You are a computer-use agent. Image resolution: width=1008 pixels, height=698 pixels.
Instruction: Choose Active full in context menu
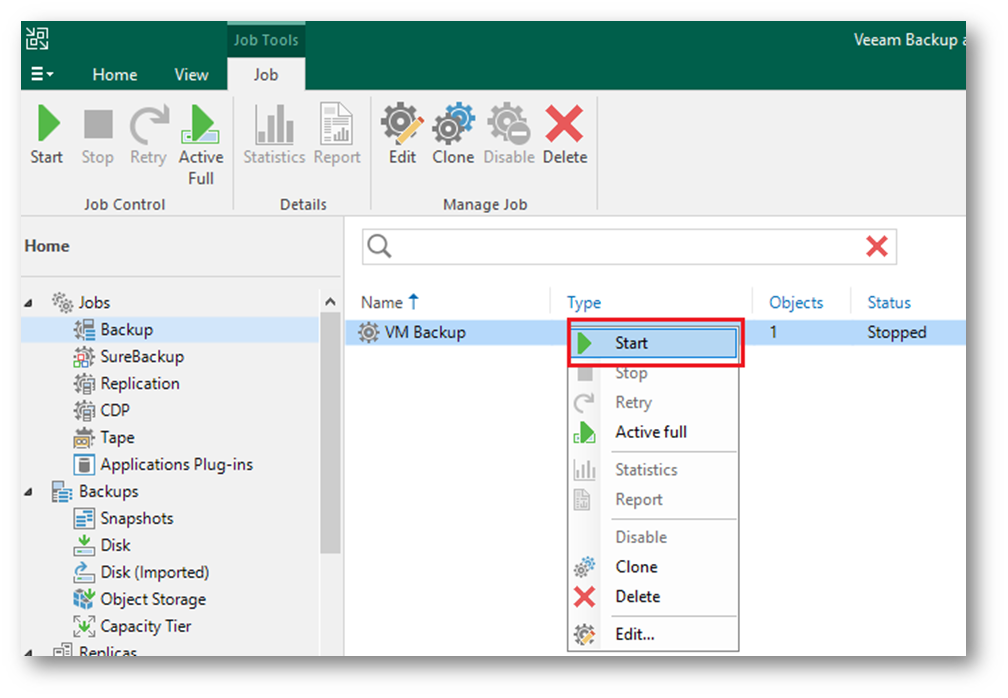[650, 433]
